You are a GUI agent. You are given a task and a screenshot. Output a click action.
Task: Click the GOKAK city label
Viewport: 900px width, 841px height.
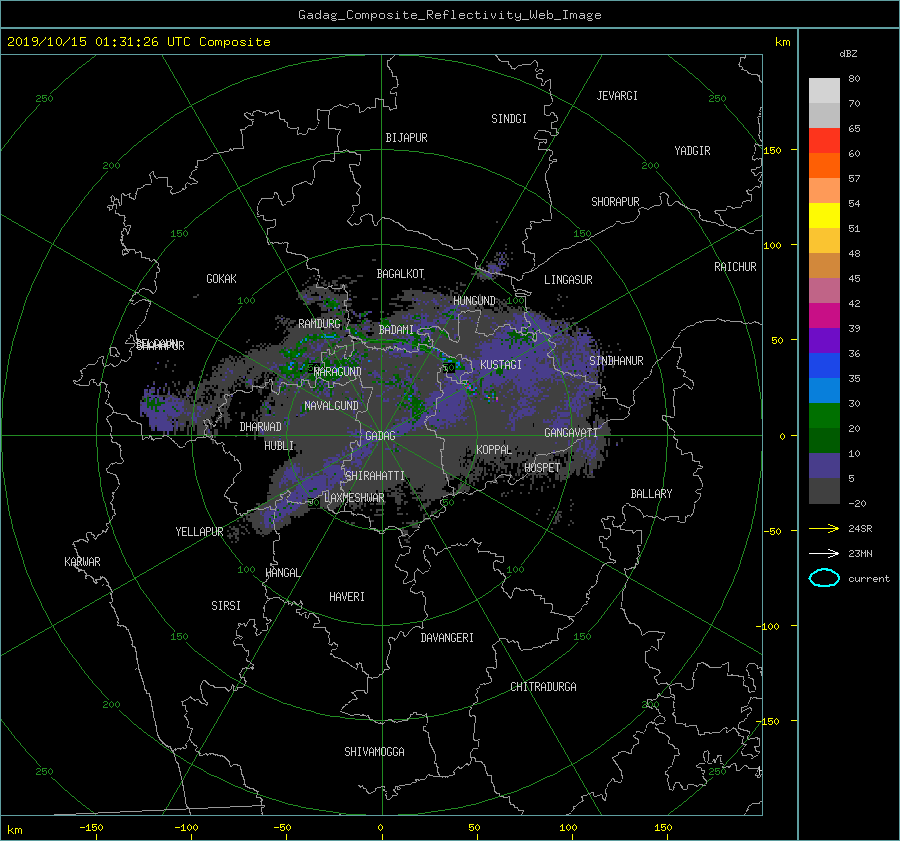(221, 279)
